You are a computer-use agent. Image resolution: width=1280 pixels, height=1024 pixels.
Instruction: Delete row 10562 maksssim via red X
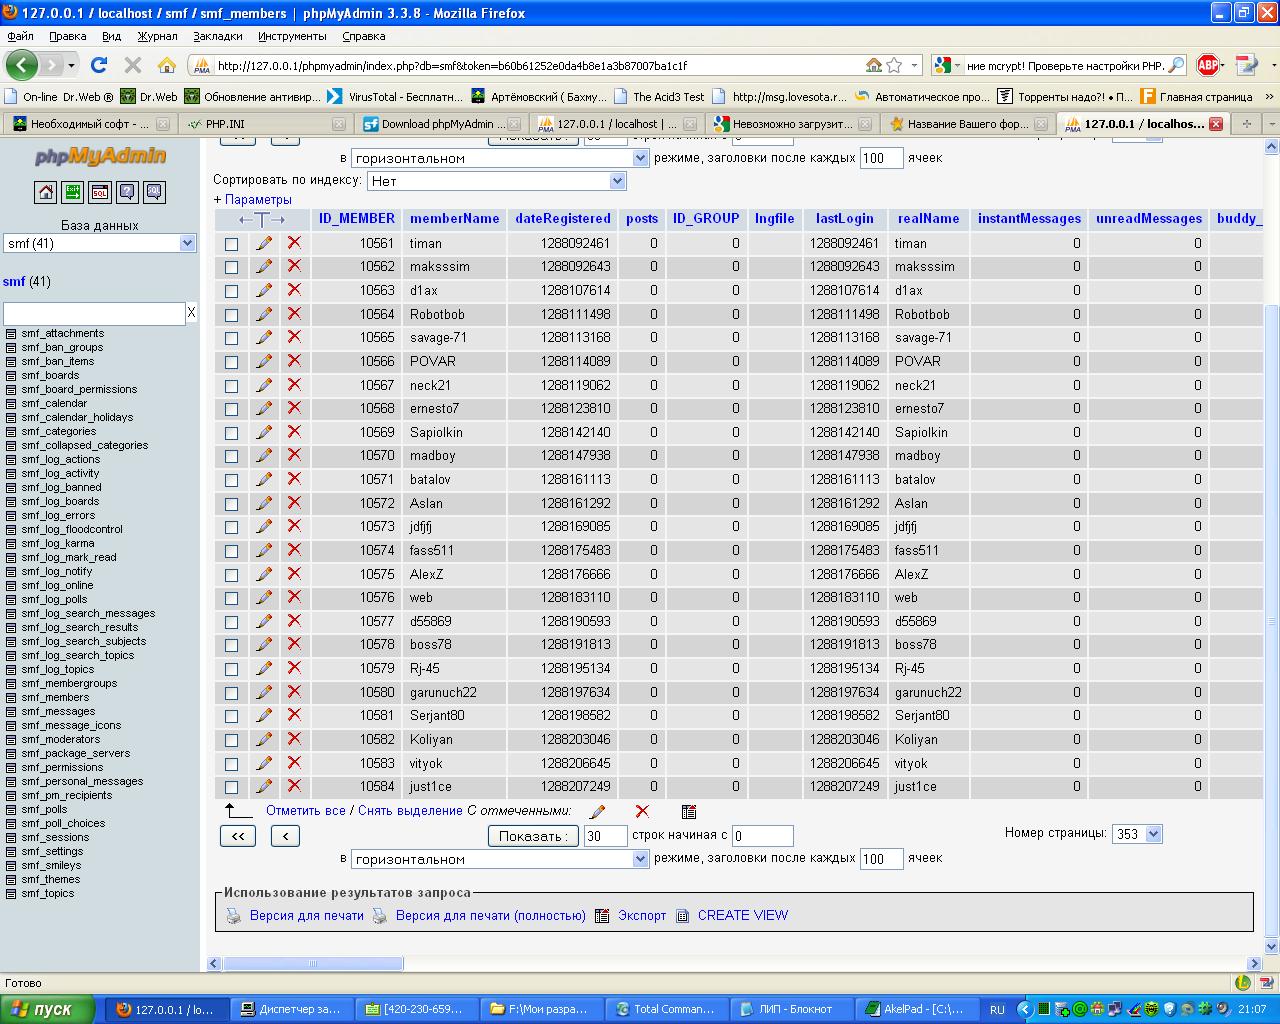[294, 266]
